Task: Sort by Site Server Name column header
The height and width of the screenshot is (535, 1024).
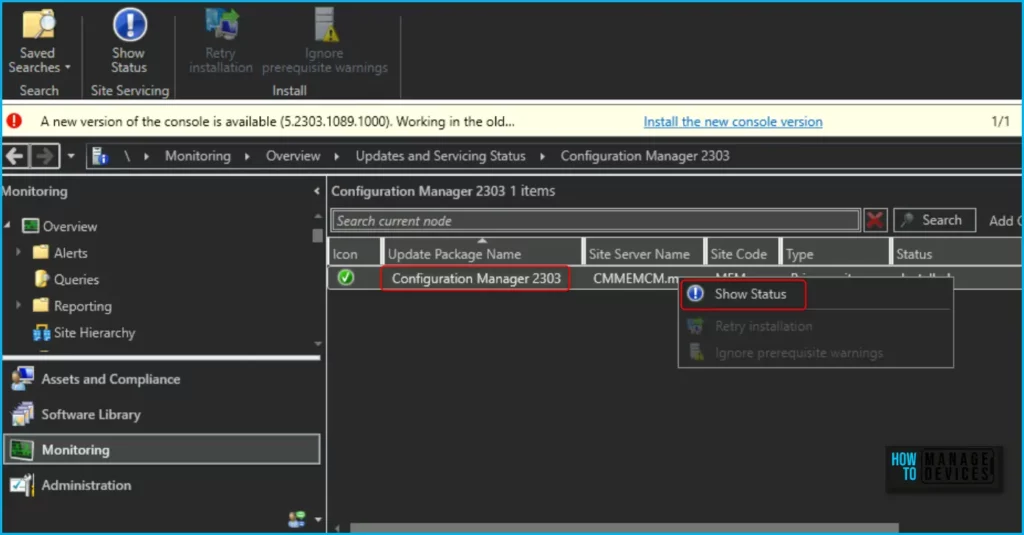Action: point(645,254)
